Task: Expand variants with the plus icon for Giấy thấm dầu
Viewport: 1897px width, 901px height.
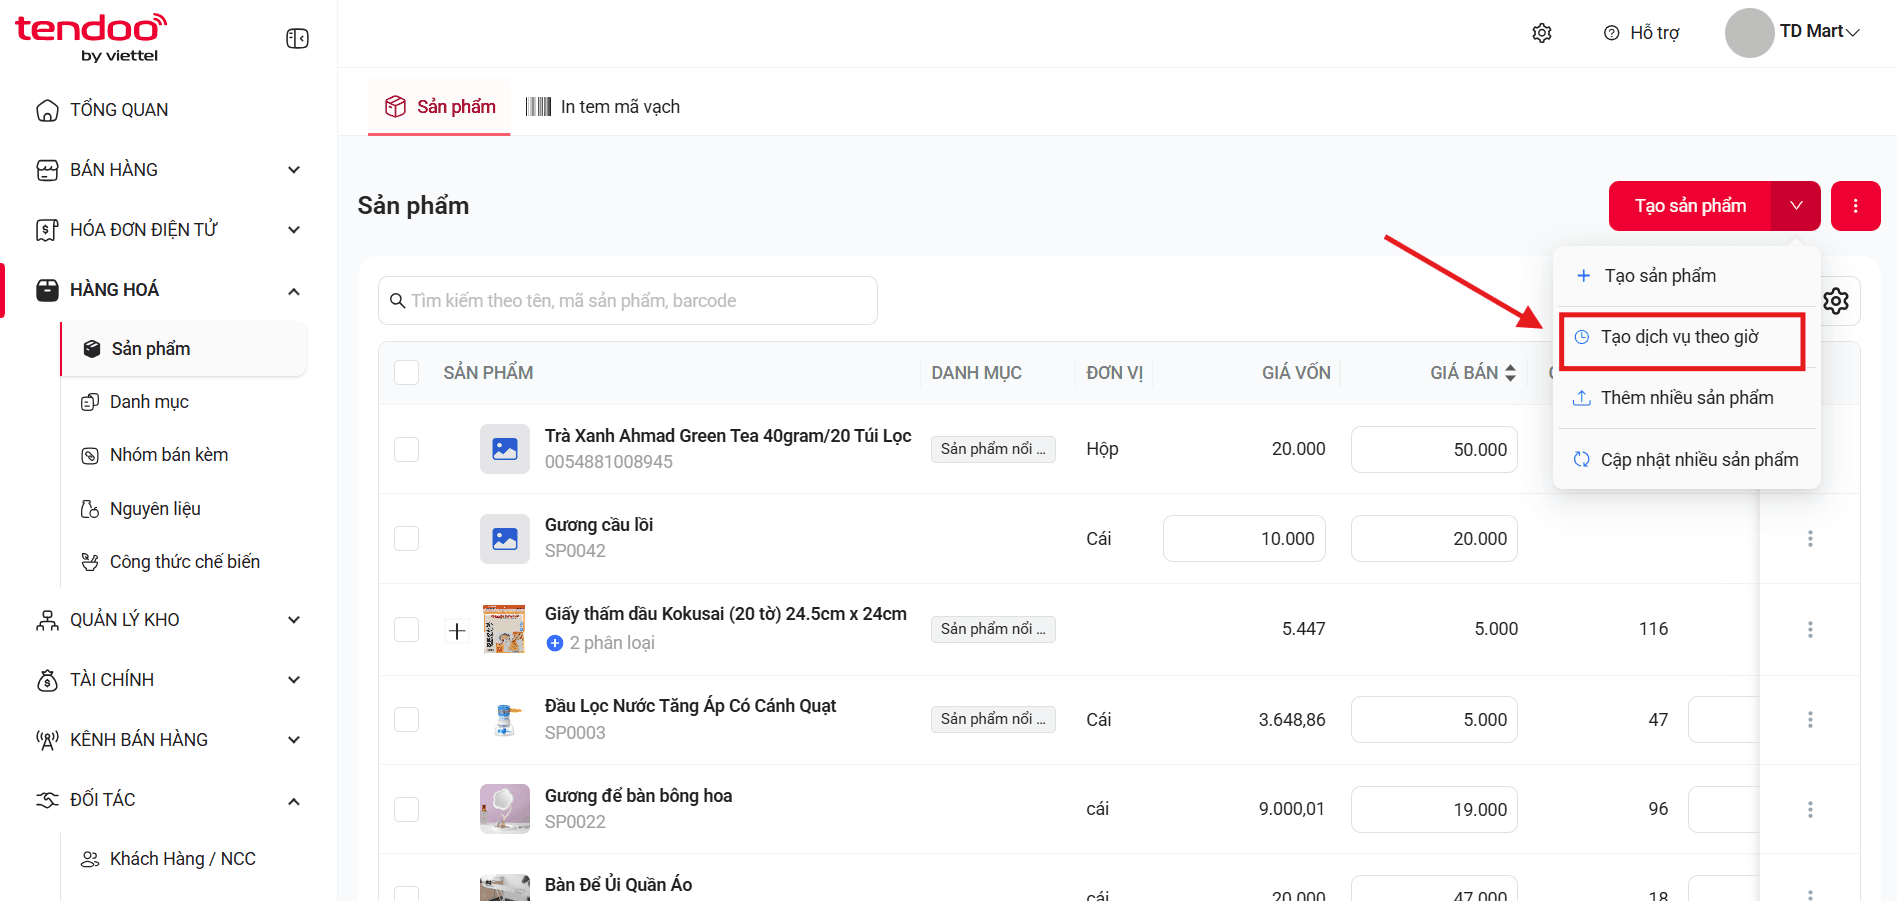Action: pyautogui.click(x=457, y=631)
